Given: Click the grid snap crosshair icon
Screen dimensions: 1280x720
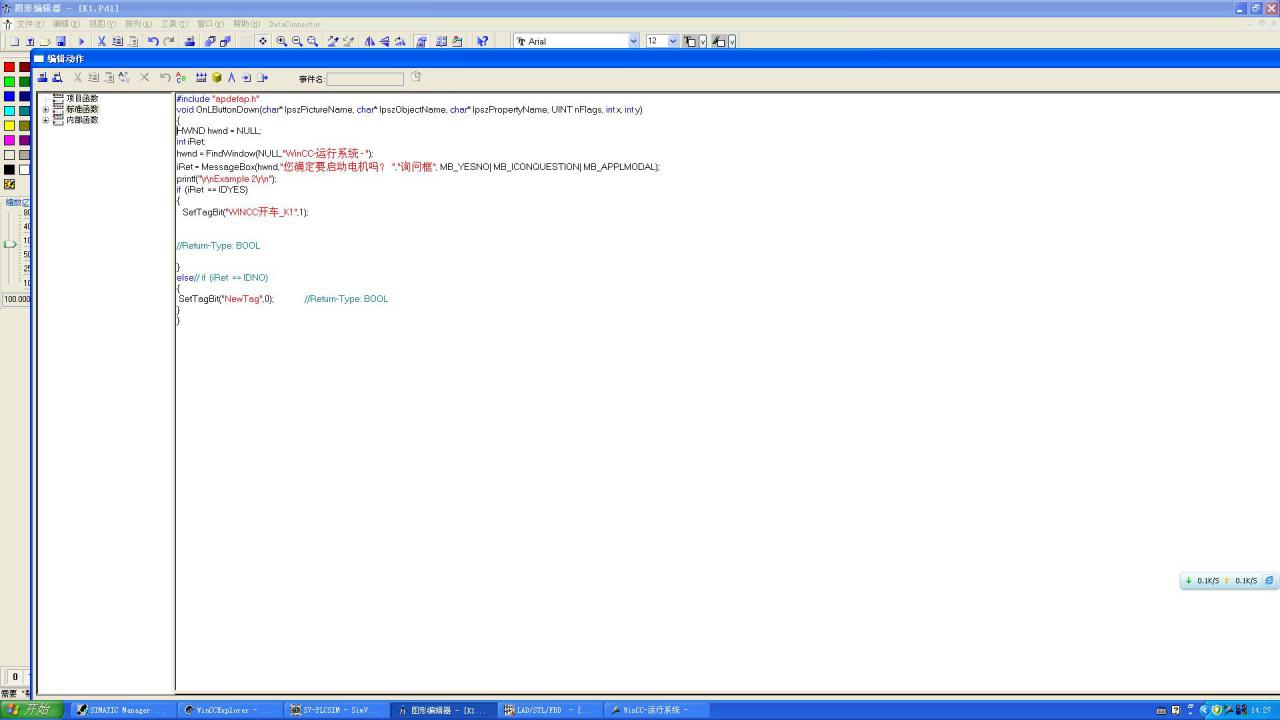Looking at the screenshot, I should (x=262, y=41).
